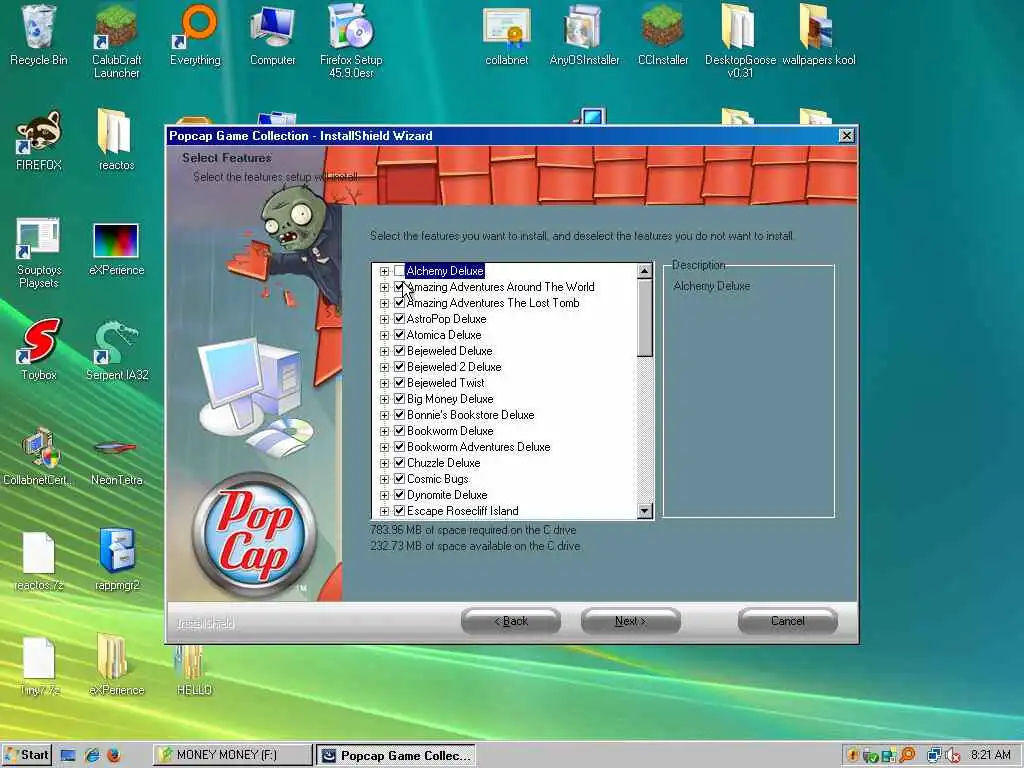The width and height of the screenshot is (1024, 768).
Task: Expand the Alchemy Deluxe tree node
Action: click(384, 271)
